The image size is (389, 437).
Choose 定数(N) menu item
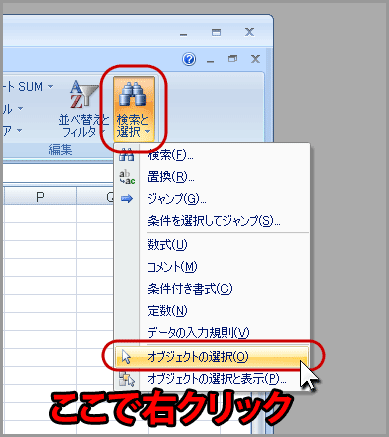[x=211, y=311]
